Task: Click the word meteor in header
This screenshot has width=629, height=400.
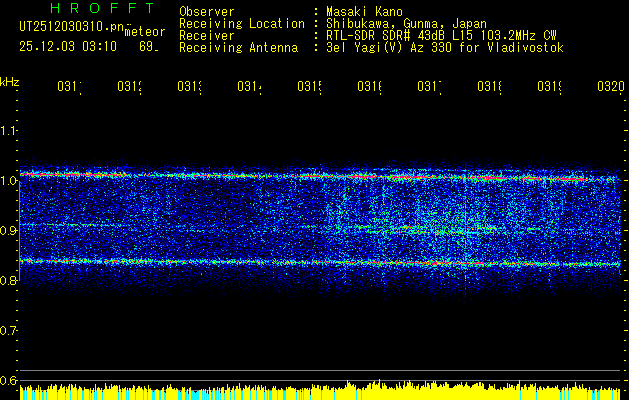Action: click(145, 32)
